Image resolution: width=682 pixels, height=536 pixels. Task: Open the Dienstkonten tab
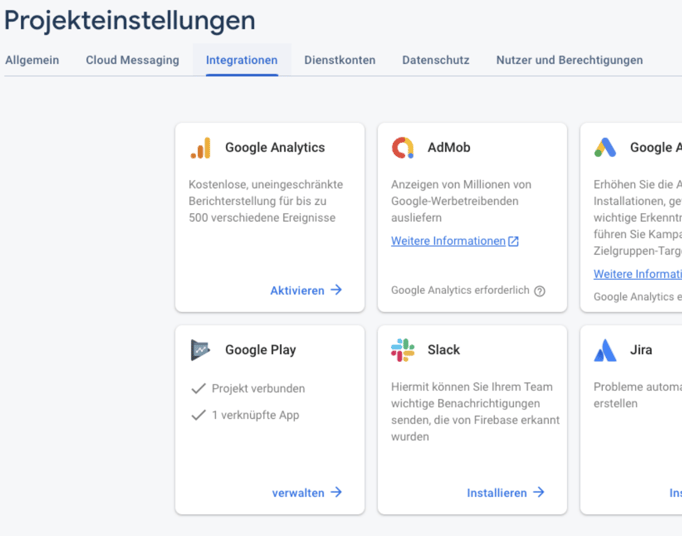click(340, 60)
